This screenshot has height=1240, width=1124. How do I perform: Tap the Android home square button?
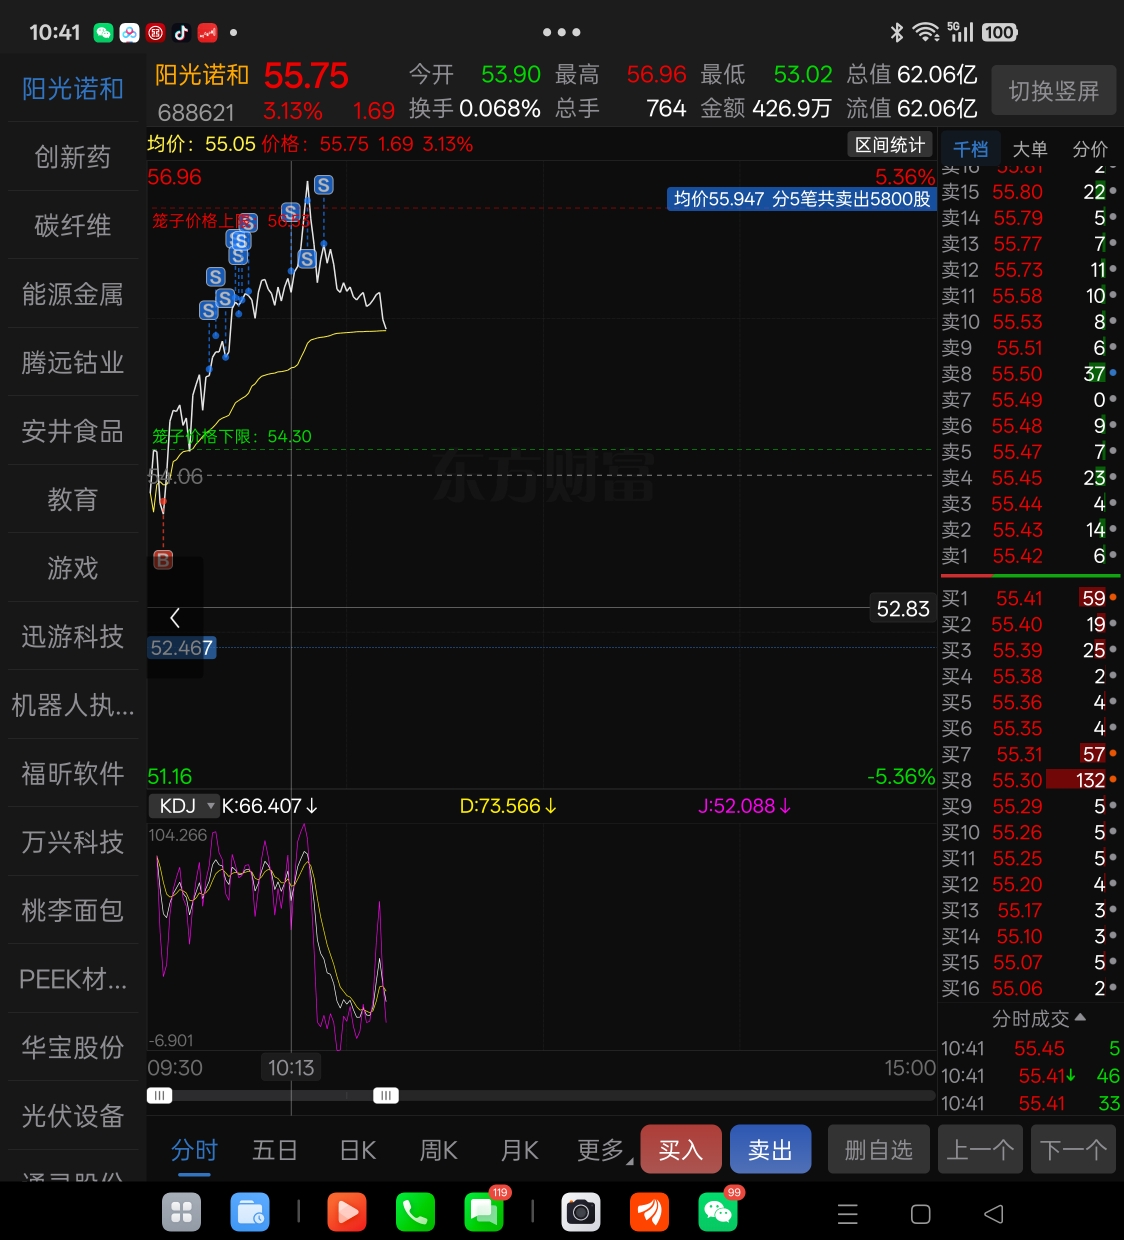[x=921, y=1214]
